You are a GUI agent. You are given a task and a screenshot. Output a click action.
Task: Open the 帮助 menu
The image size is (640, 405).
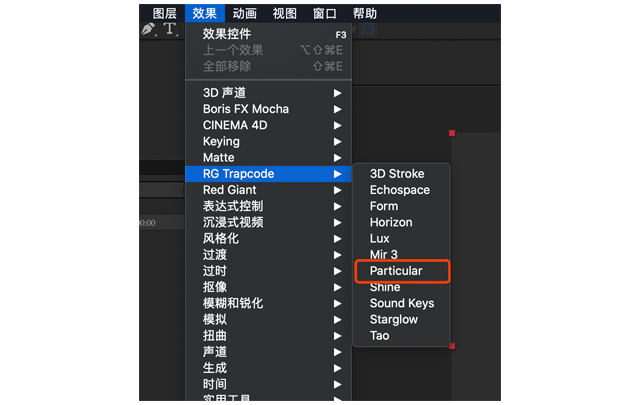(x=364, y=13)
